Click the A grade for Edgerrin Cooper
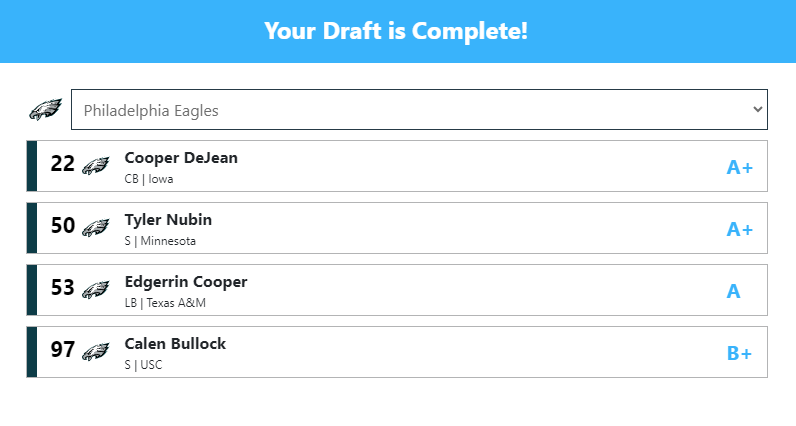 (733, 291)
